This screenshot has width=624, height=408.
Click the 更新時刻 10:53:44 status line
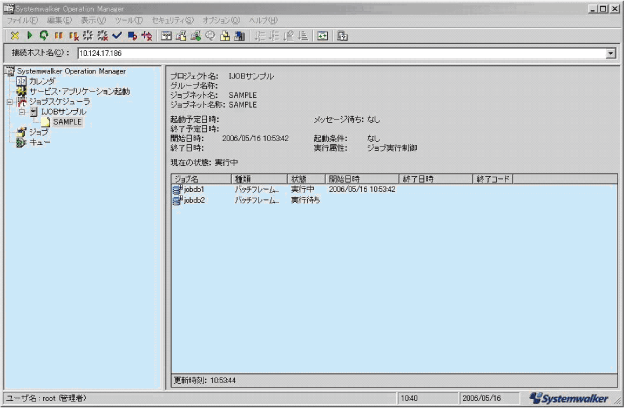pyautogui.click(x=205, y=381)
